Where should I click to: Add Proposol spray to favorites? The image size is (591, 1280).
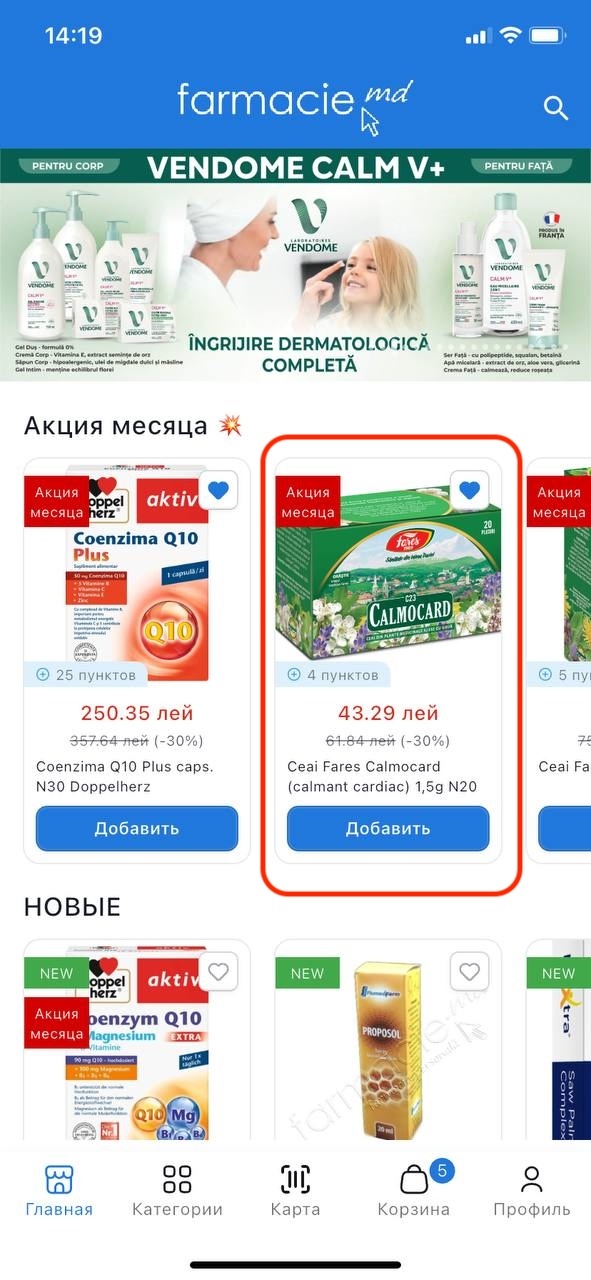(x=470, y=970)
